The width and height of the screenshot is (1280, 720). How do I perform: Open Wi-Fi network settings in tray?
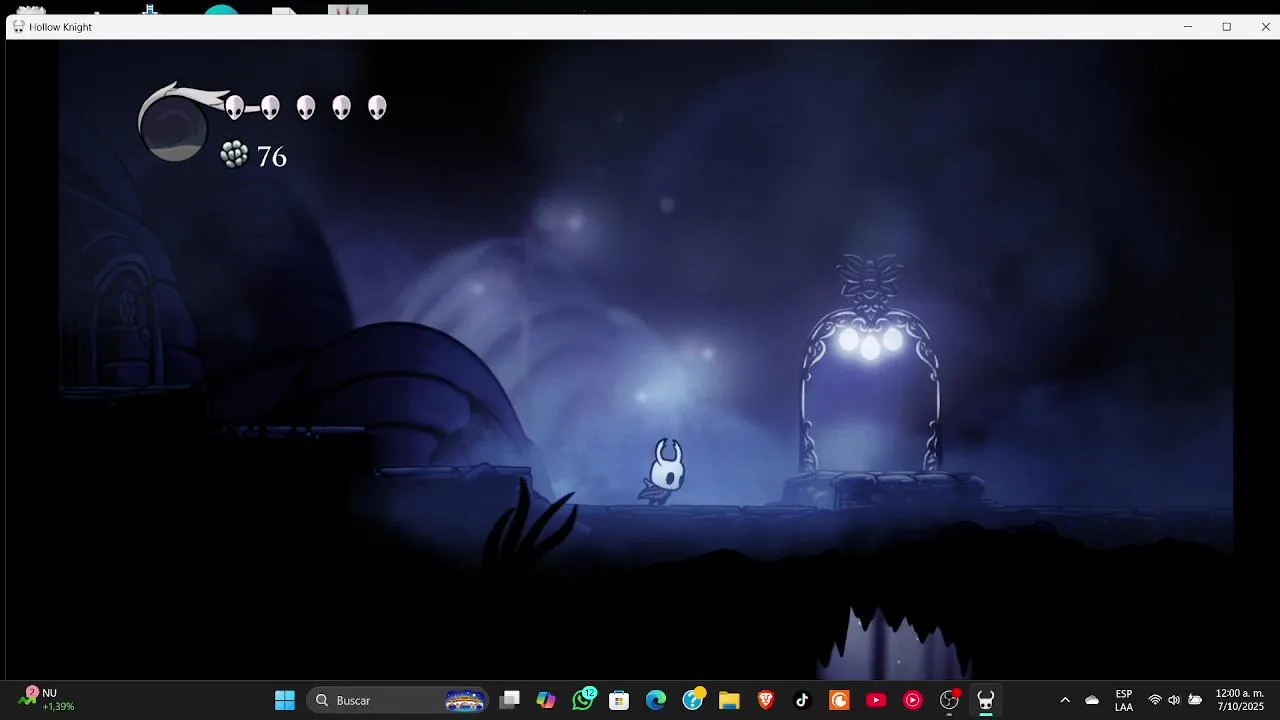(1155, 700)
